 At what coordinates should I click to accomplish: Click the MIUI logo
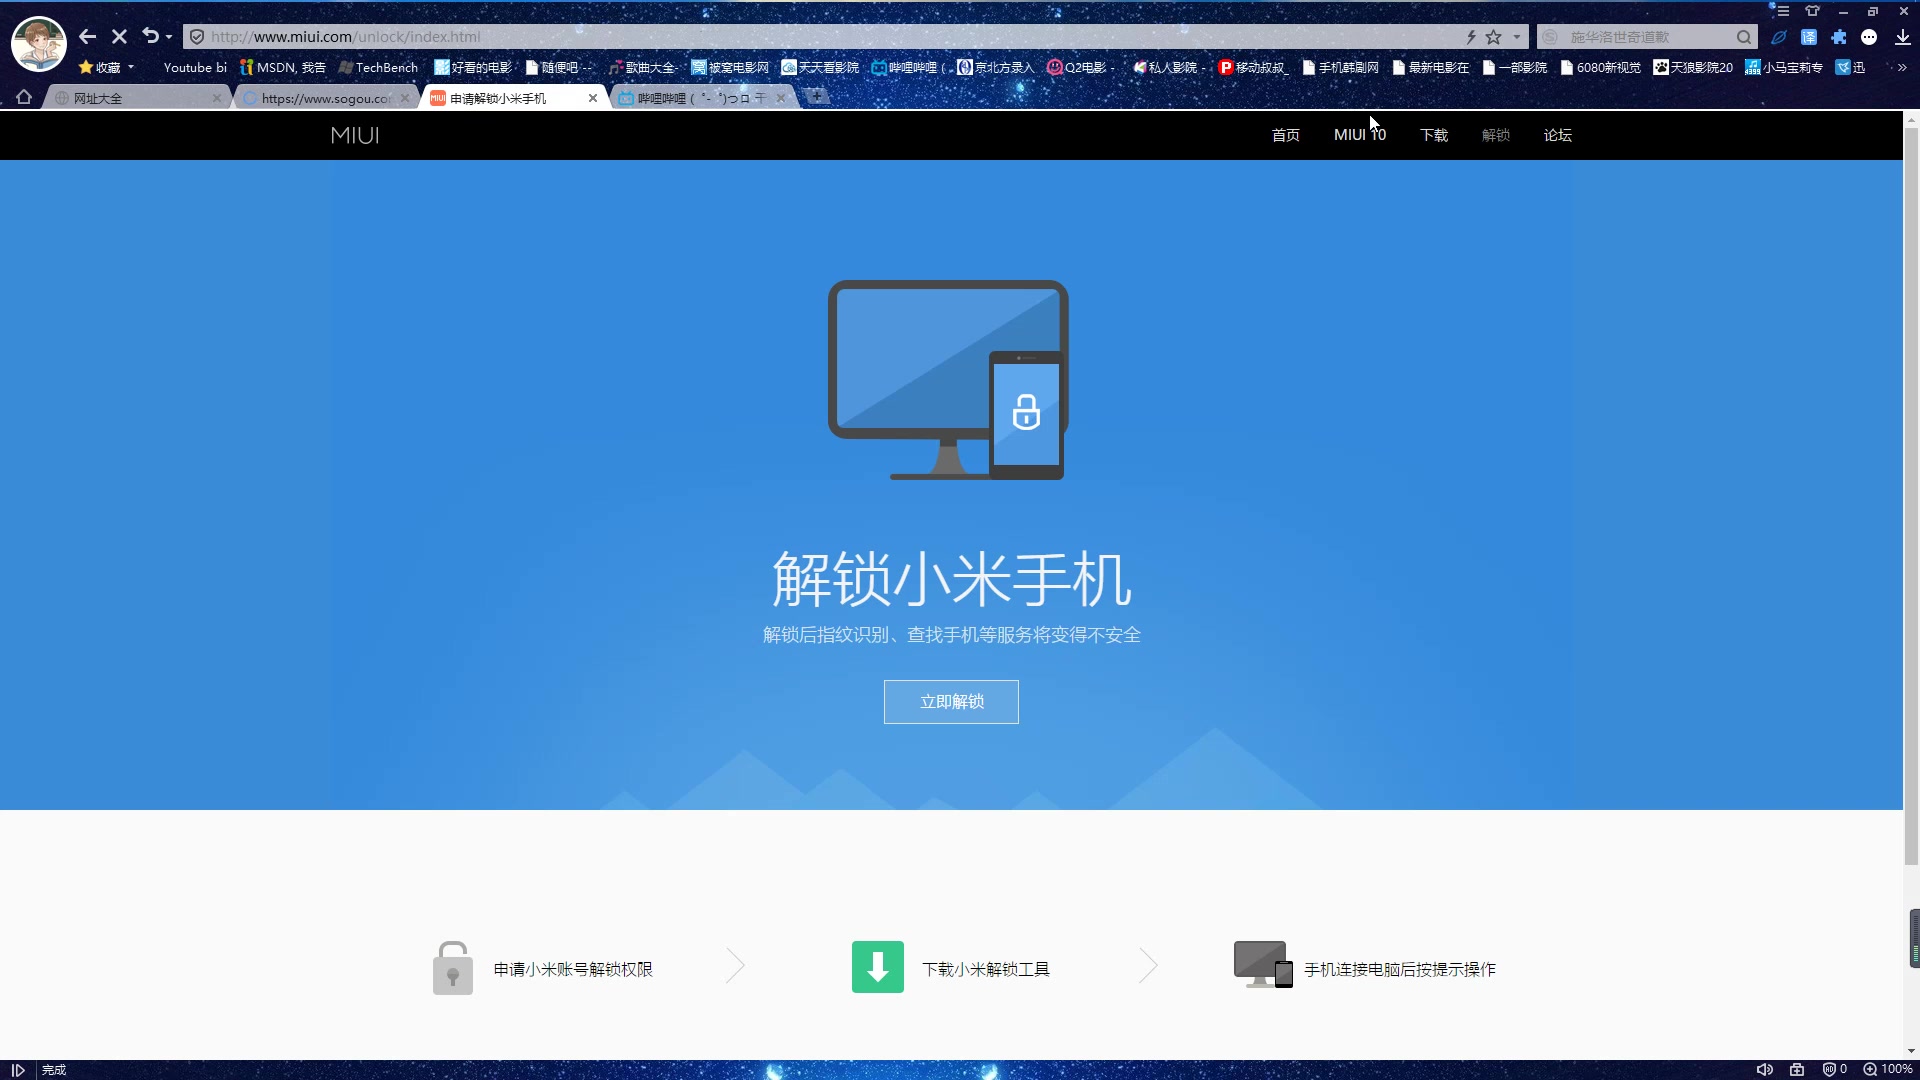tap(355, 135)
